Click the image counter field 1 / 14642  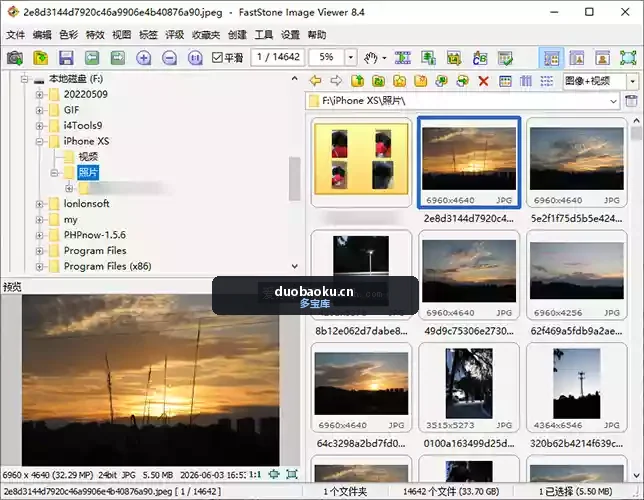(278, 57)
